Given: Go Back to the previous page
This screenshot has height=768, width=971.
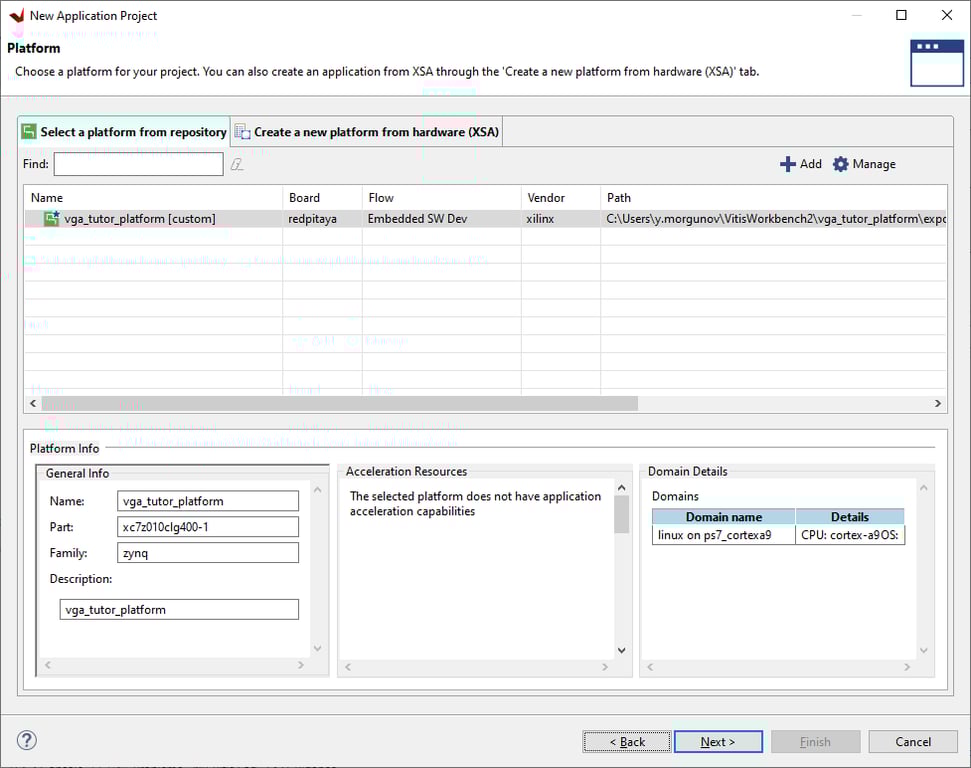Looking at the screenshot, I should pyautogui.click(x=627, y=741).
